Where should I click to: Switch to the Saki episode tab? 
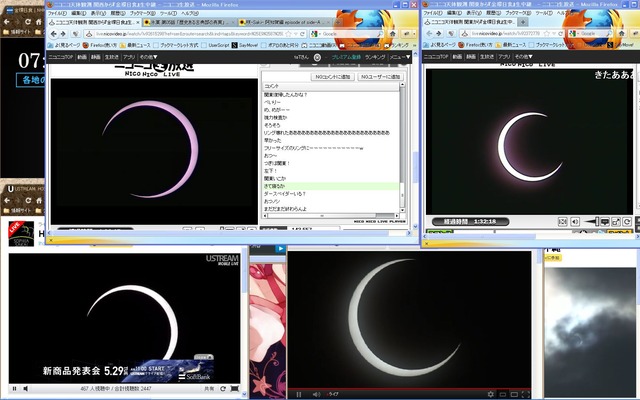[285, 22]
